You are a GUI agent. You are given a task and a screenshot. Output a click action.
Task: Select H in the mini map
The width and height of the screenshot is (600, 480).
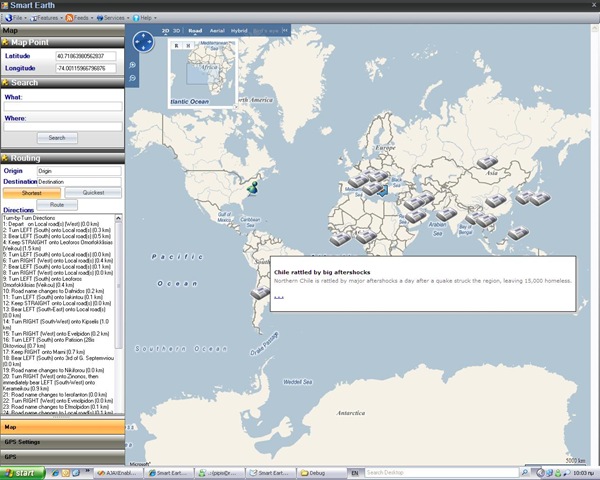(188, 46)
